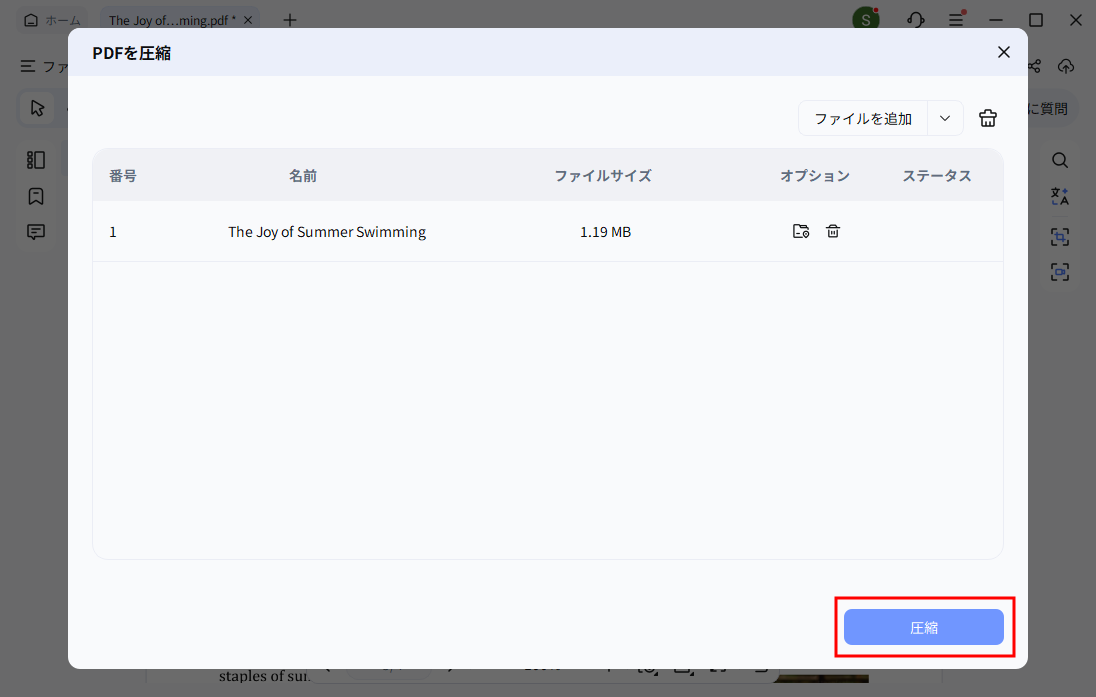Screen dimensions: 1096x697
Task: Switch to the ホーム tab in the main window
Action: pyautogui.click(x=52, y=20)
